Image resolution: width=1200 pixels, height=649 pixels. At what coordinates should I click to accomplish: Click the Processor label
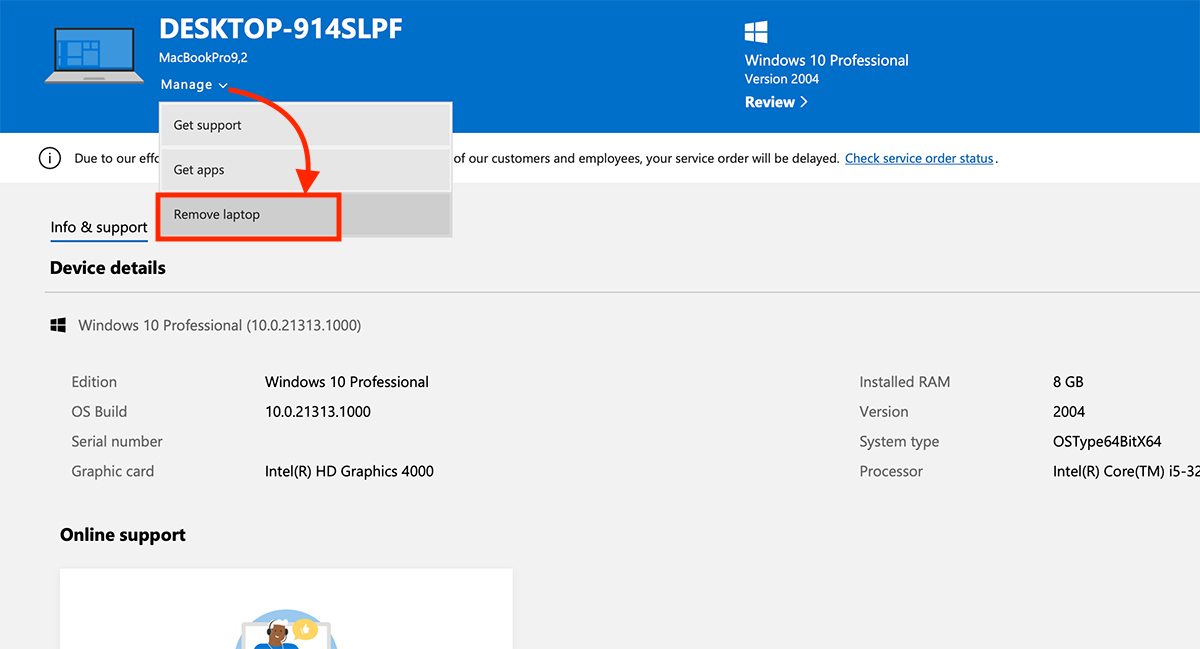tap(891, 472)
